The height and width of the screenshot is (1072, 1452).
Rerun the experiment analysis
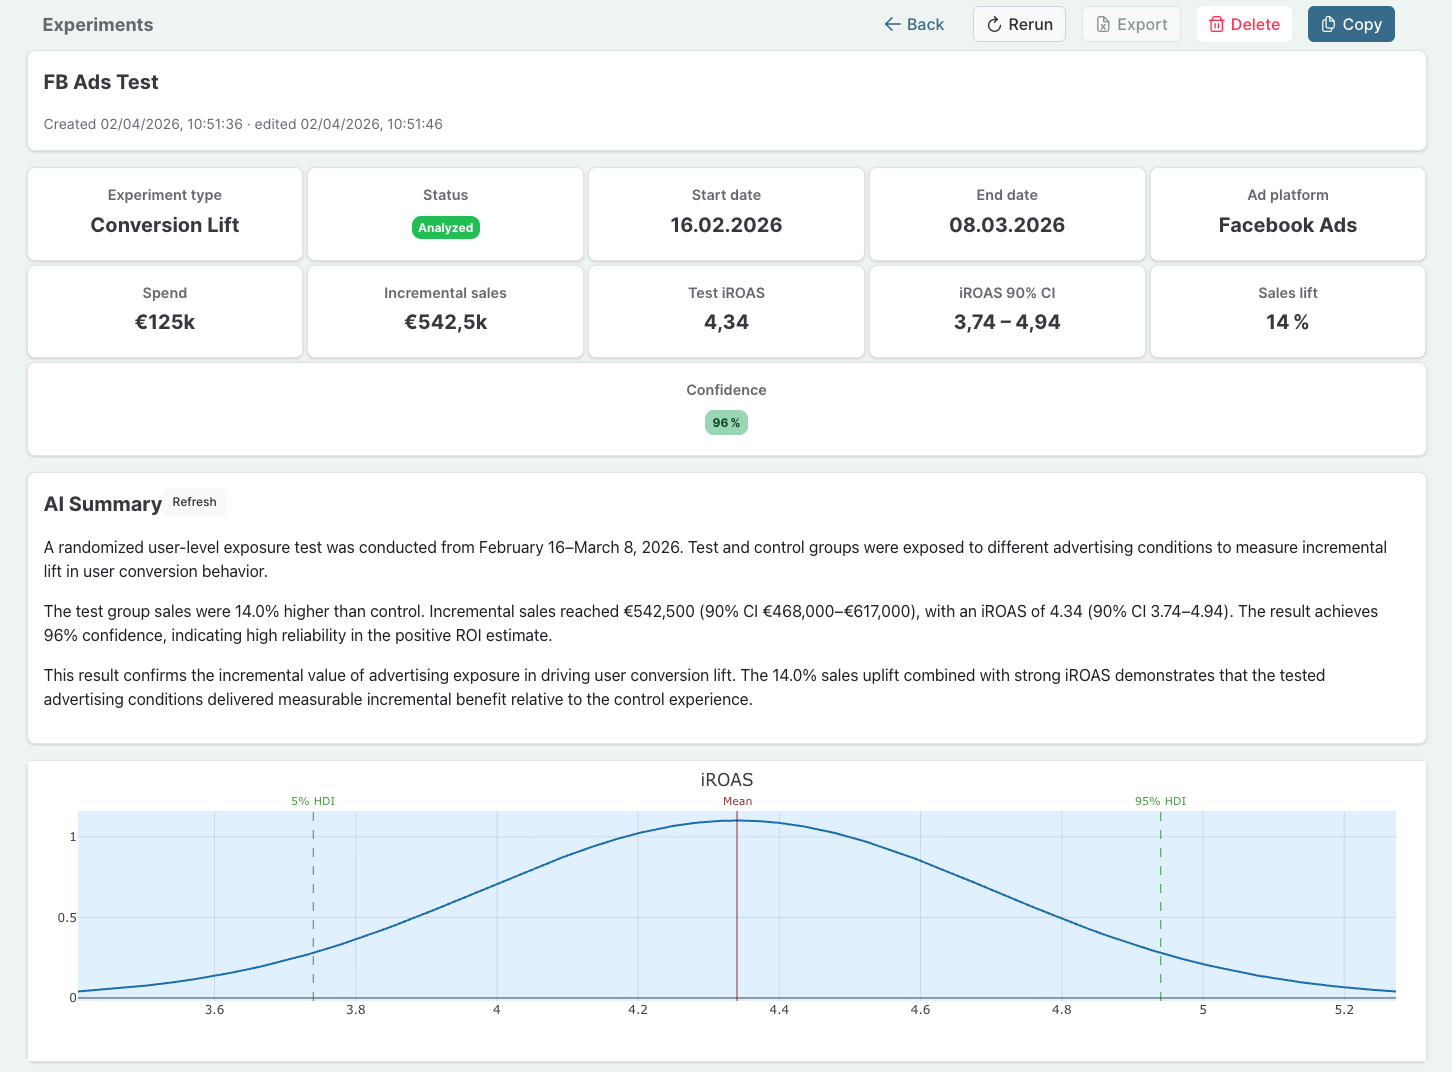pos(1019,24)
